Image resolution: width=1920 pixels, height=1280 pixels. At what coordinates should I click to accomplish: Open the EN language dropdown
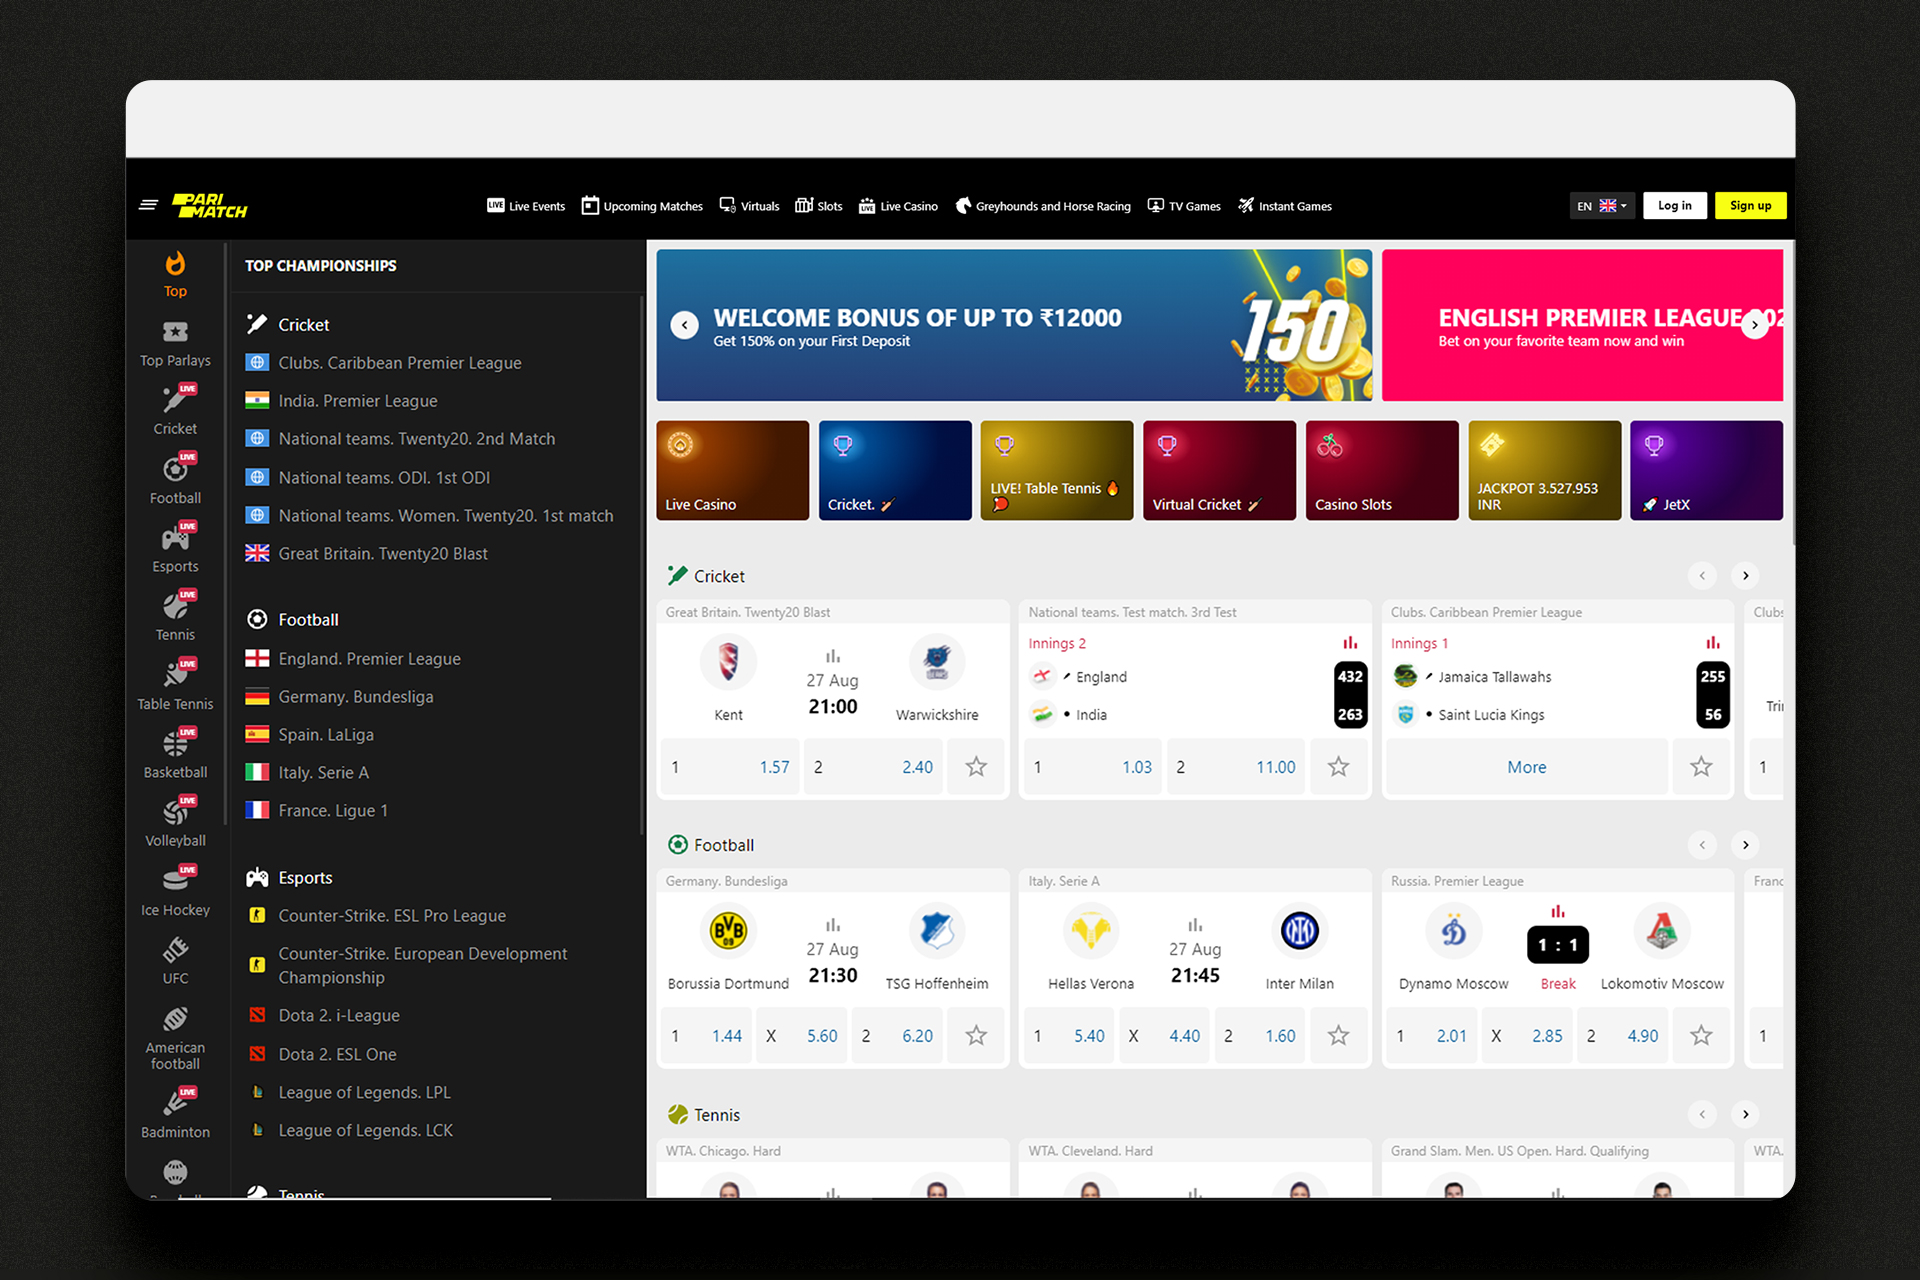(1602, 206)
